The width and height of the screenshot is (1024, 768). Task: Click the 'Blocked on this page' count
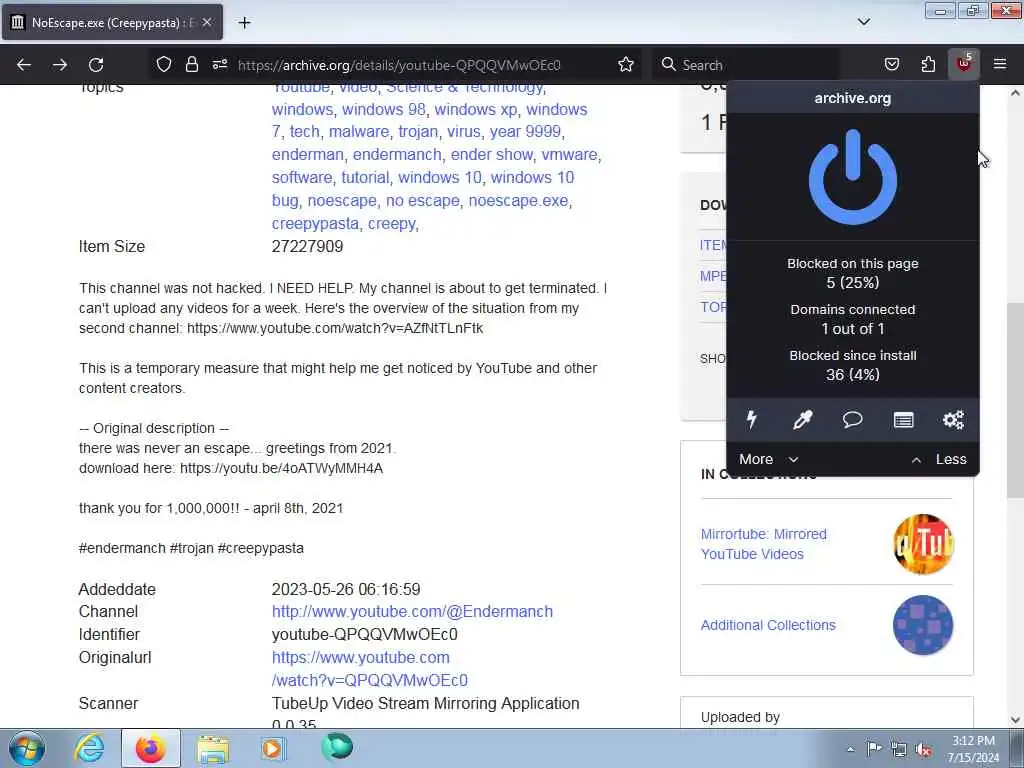click(852, 283)
